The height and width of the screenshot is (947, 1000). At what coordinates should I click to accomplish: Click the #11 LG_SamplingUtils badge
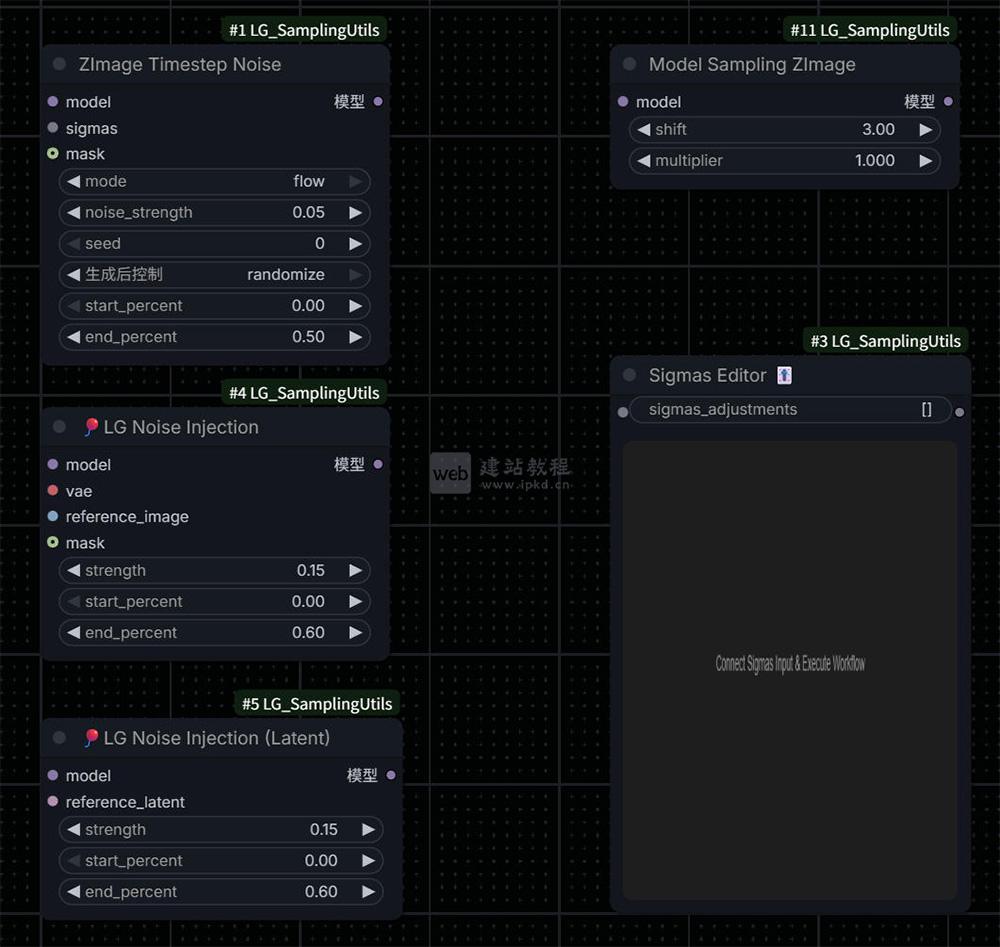(x=870, y=30)
